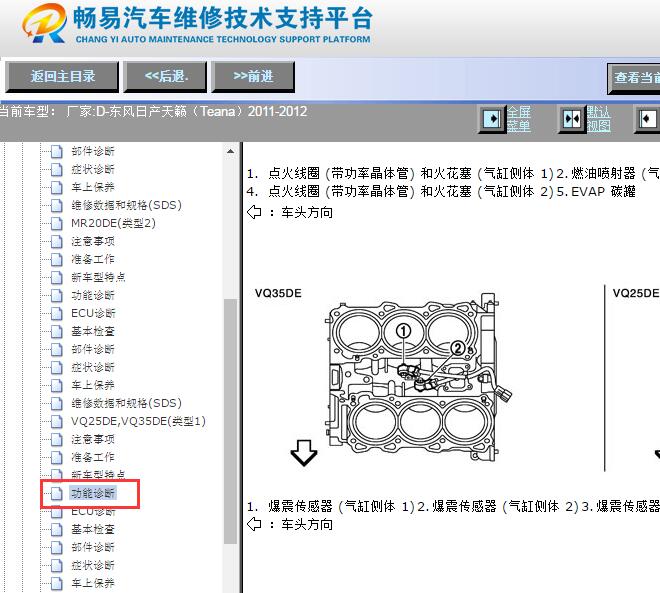The width and height of the screenshot is (660, 593).
Task: Click page icon beside 维修数据和规格(SDS) above MR20DE(类型2)
Action: [x=56, y=205]
